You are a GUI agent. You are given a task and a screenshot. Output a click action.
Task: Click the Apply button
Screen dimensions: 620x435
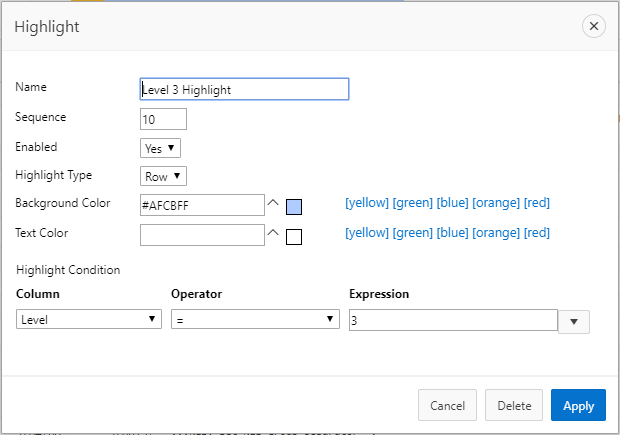click(578, 405)
